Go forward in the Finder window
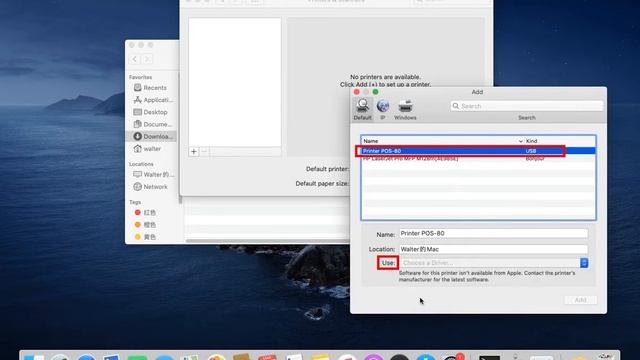640x360 pixels. (x=147, y=59)
